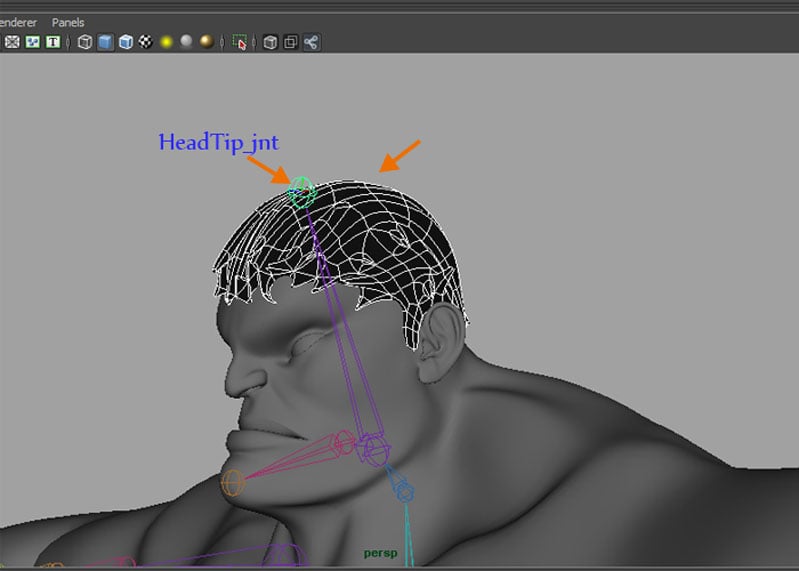Toggle Shadows grey sphere icon
Screen dimensions: 799x571
click(x=187, y=41)
